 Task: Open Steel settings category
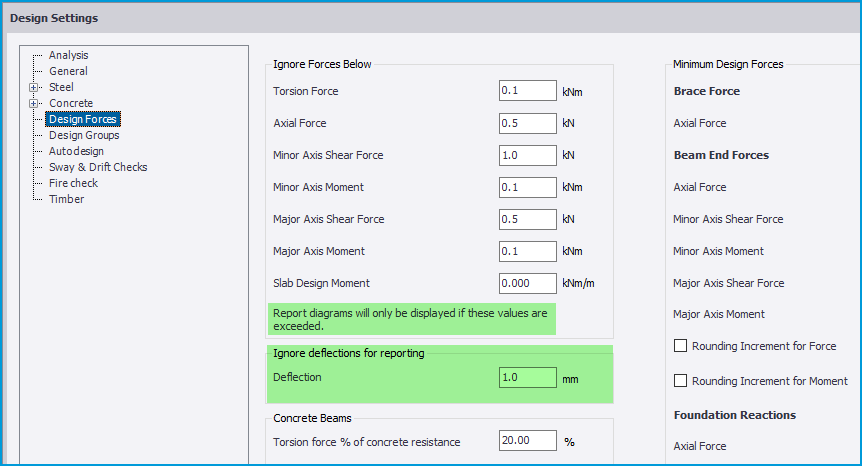[x=61, y=87]
